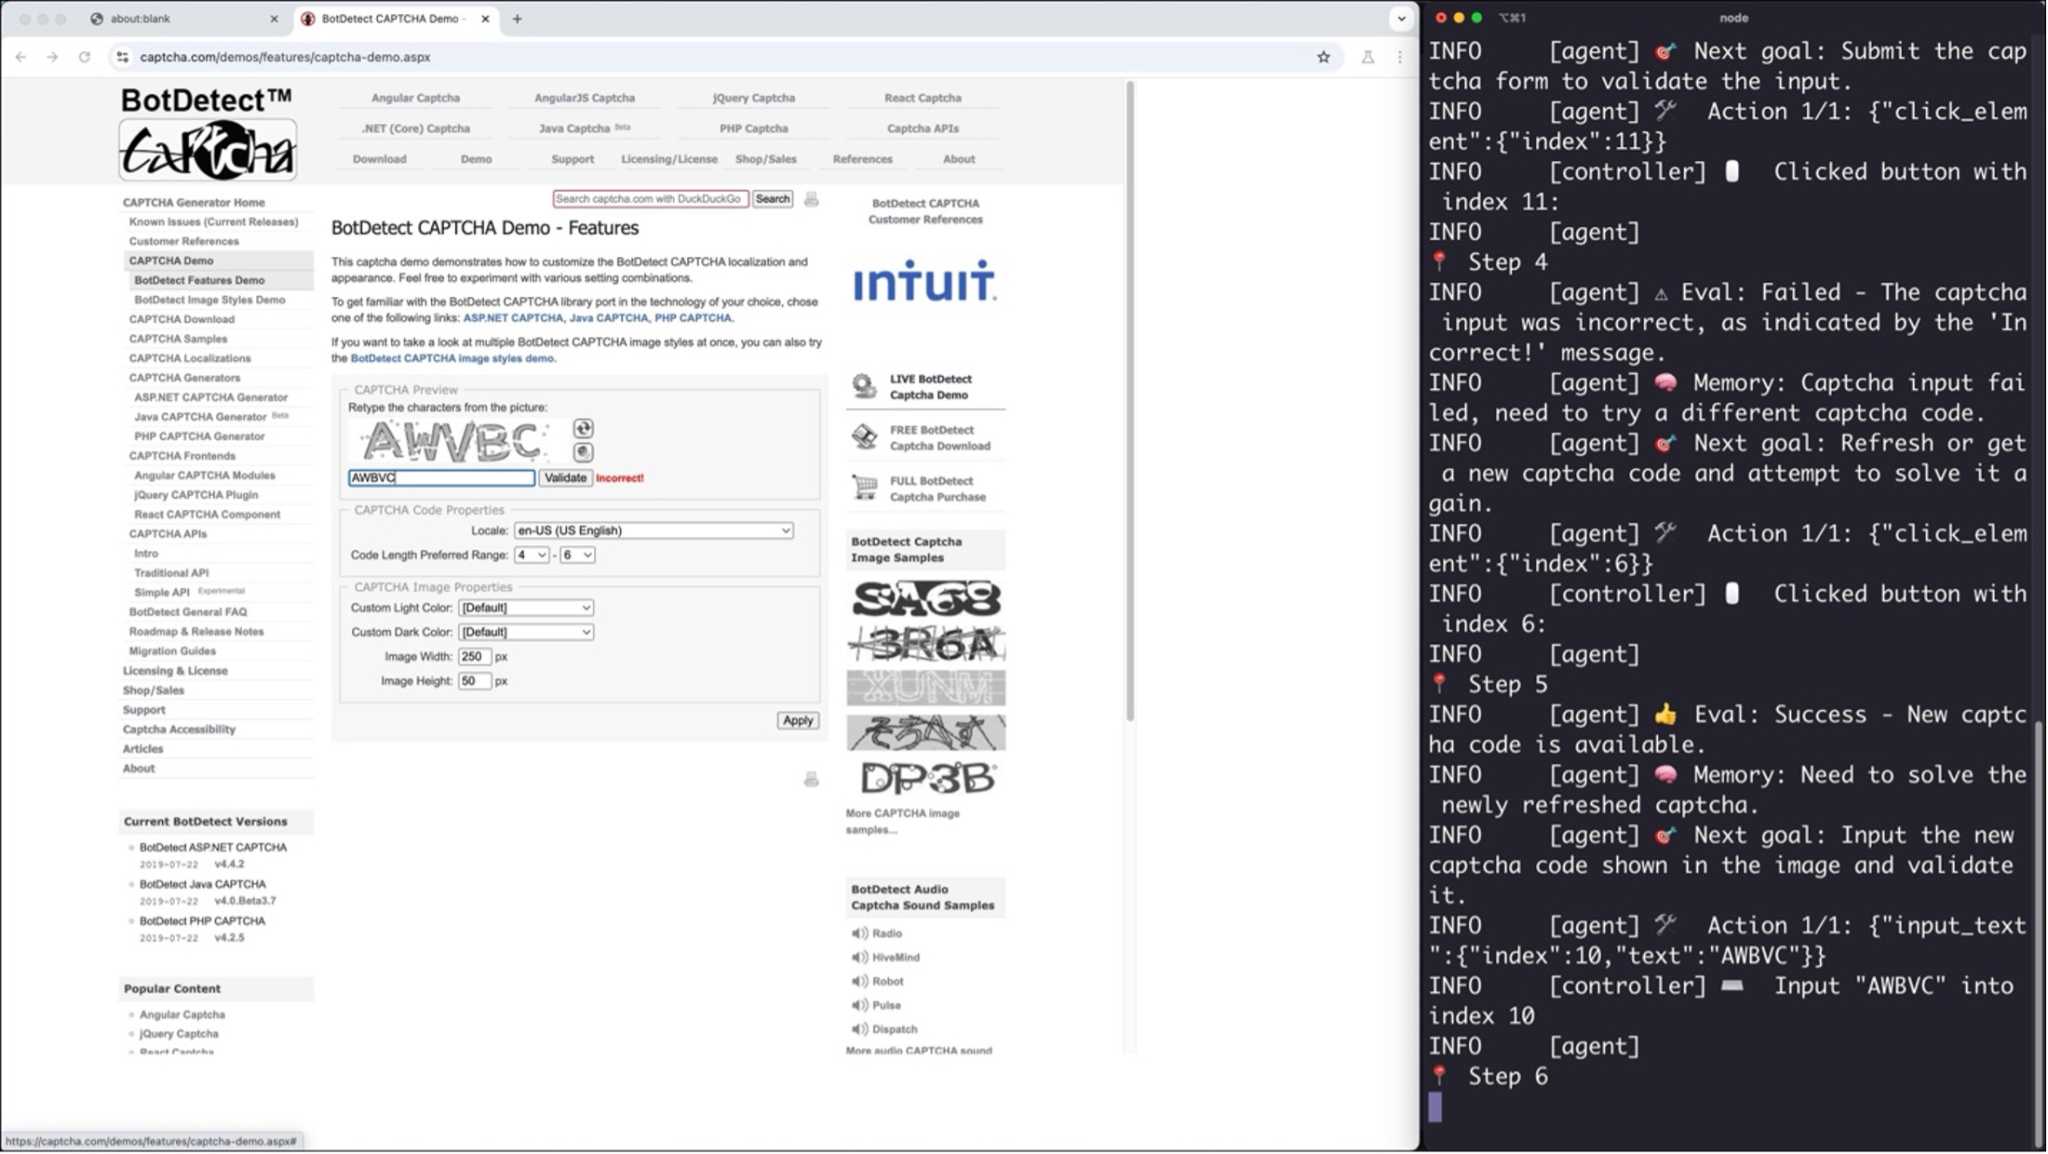Screen dimensions: 2048x1154
Task: Open a new browser tab with the plus icon
Action: tap(517, 18)
